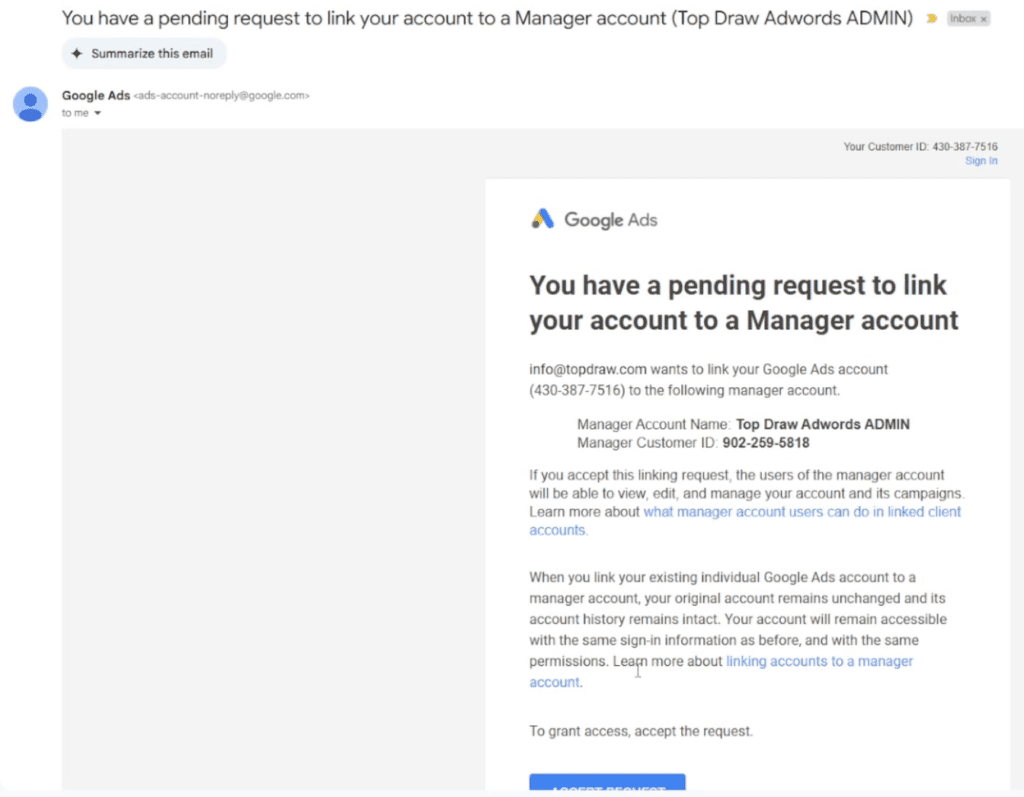Click the blue Accept Request button

tap(607, 783)
